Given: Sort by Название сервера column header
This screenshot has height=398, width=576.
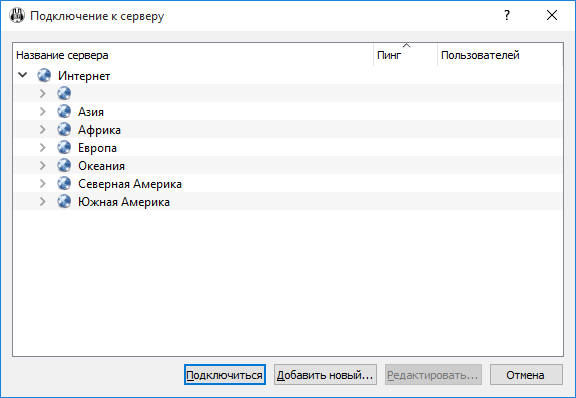Looking at the screenshot, I should click(x=193, y=55).
